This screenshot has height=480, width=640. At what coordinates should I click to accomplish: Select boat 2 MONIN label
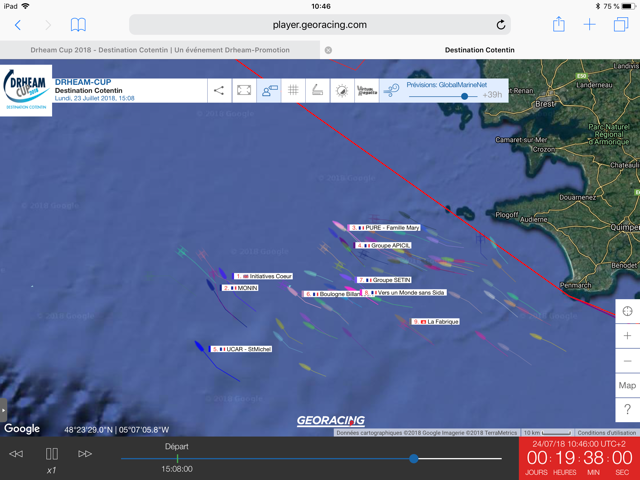pos(240,288)
